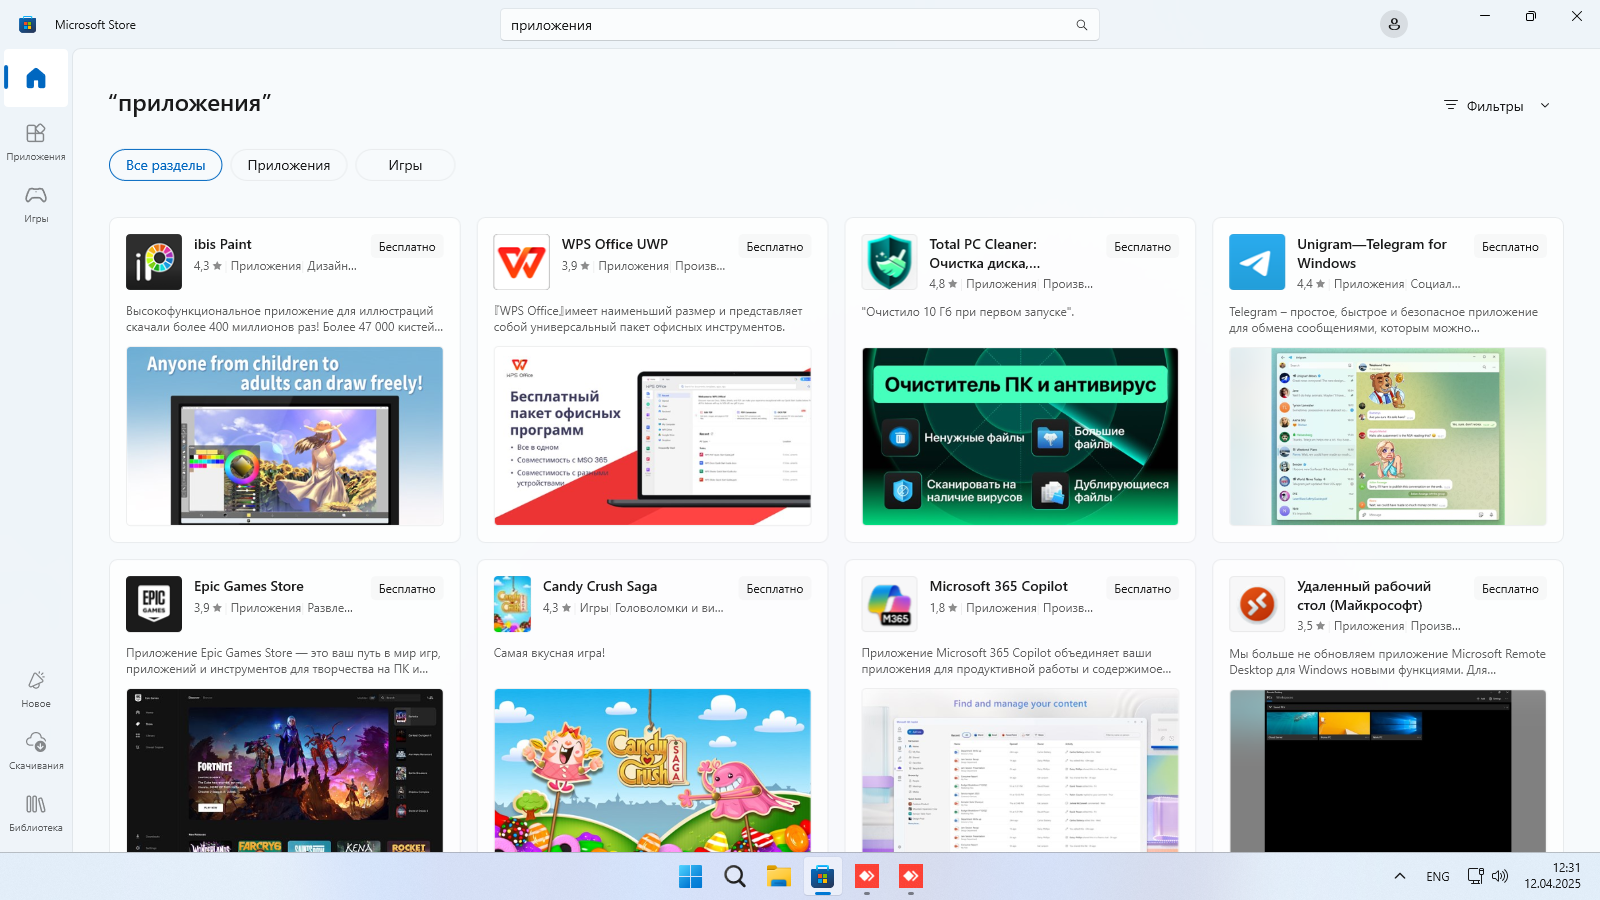Open the Windows Start menu
The width and height of the screenshot is (1600, 900).
point(690,877)
